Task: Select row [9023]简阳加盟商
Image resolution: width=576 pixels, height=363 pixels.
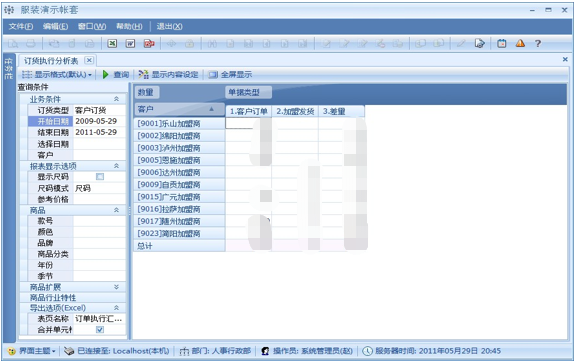Action: 179,233
